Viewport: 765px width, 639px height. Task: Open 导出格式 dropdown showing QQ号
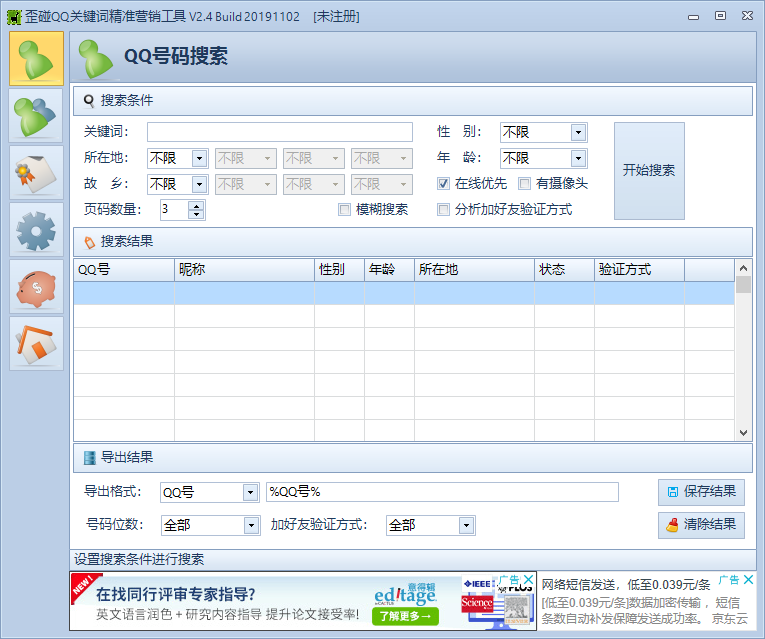250,492
